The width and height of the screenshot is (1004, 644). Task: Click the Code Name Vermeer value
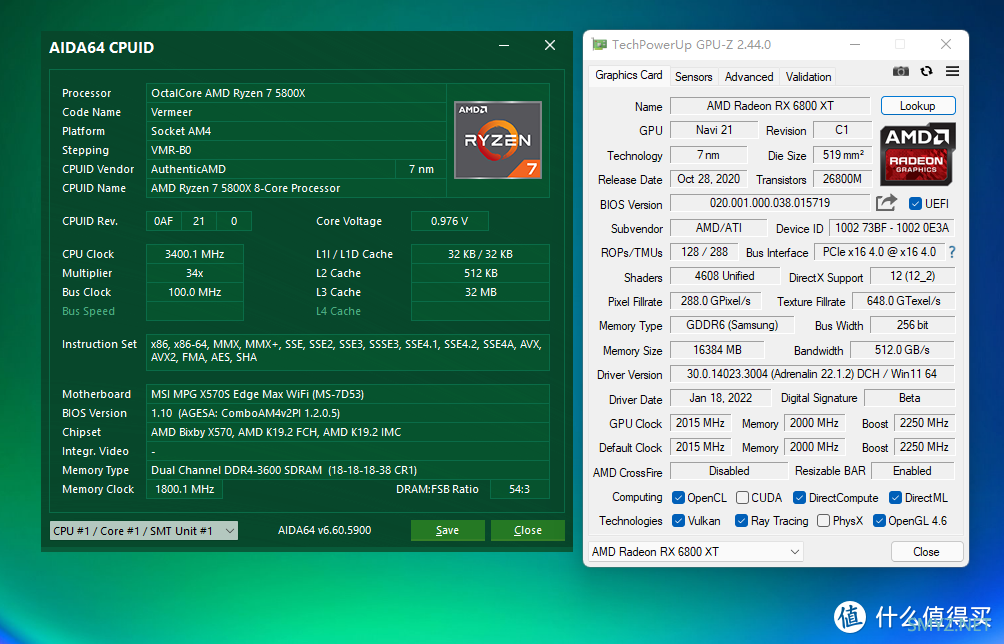coord(296,112)
